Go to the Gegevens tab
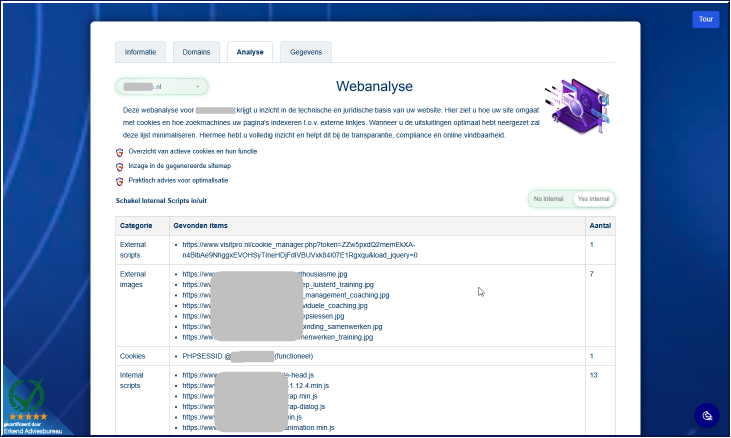 point(306,52)
